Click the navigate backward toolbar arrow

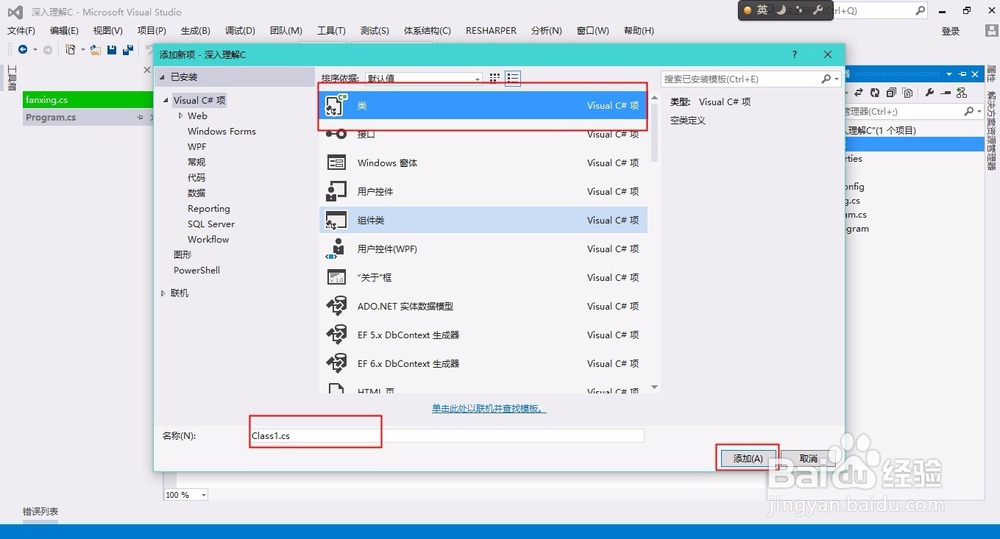pyautogui.click(x=23, y=49)
